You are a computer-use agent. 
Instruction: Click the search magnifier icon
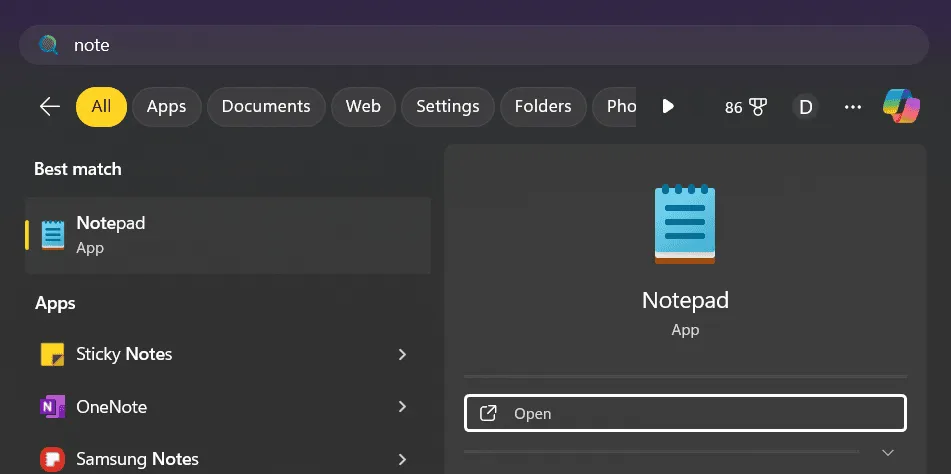coord(49,45)
